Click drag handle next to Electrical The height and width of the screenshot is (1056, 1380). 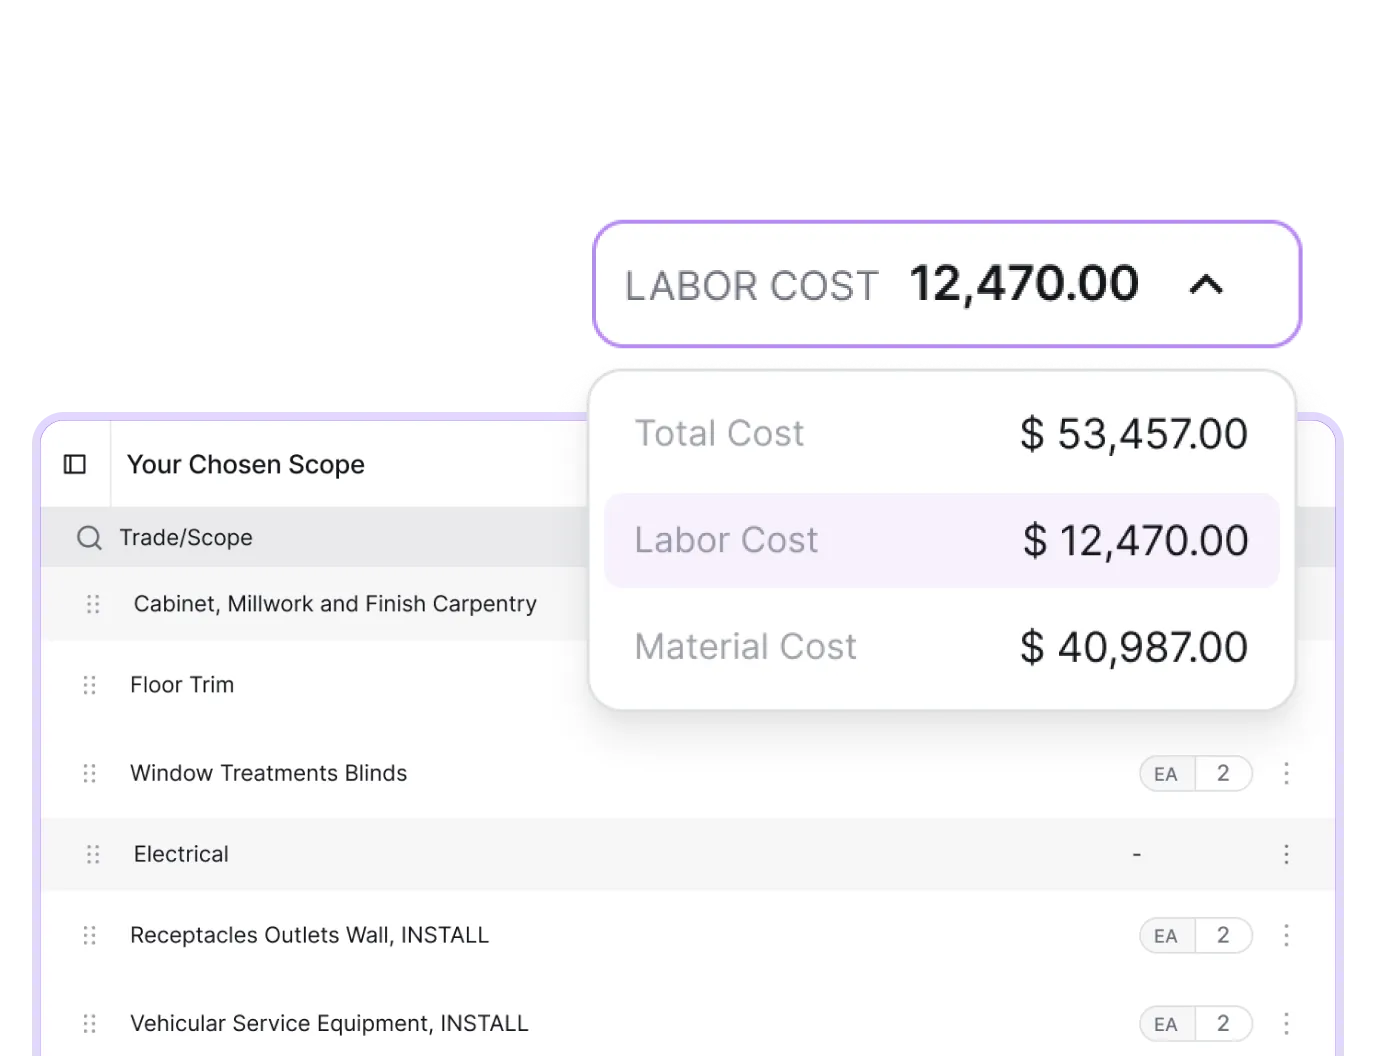93,854
